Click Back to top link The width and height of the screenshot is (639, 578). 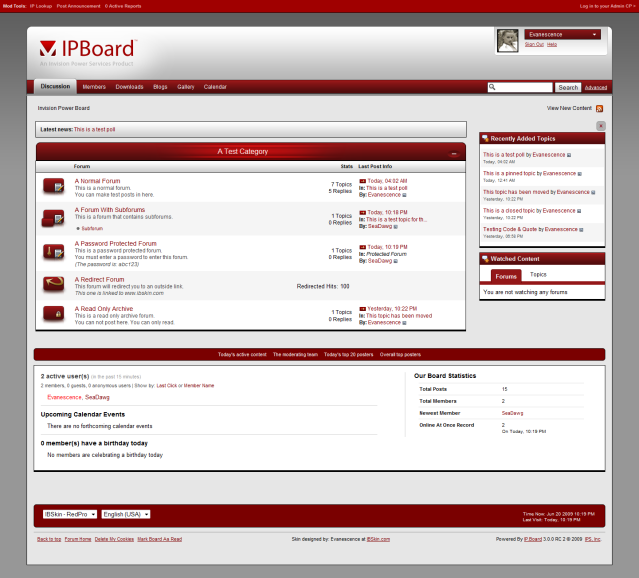(49, 539)
